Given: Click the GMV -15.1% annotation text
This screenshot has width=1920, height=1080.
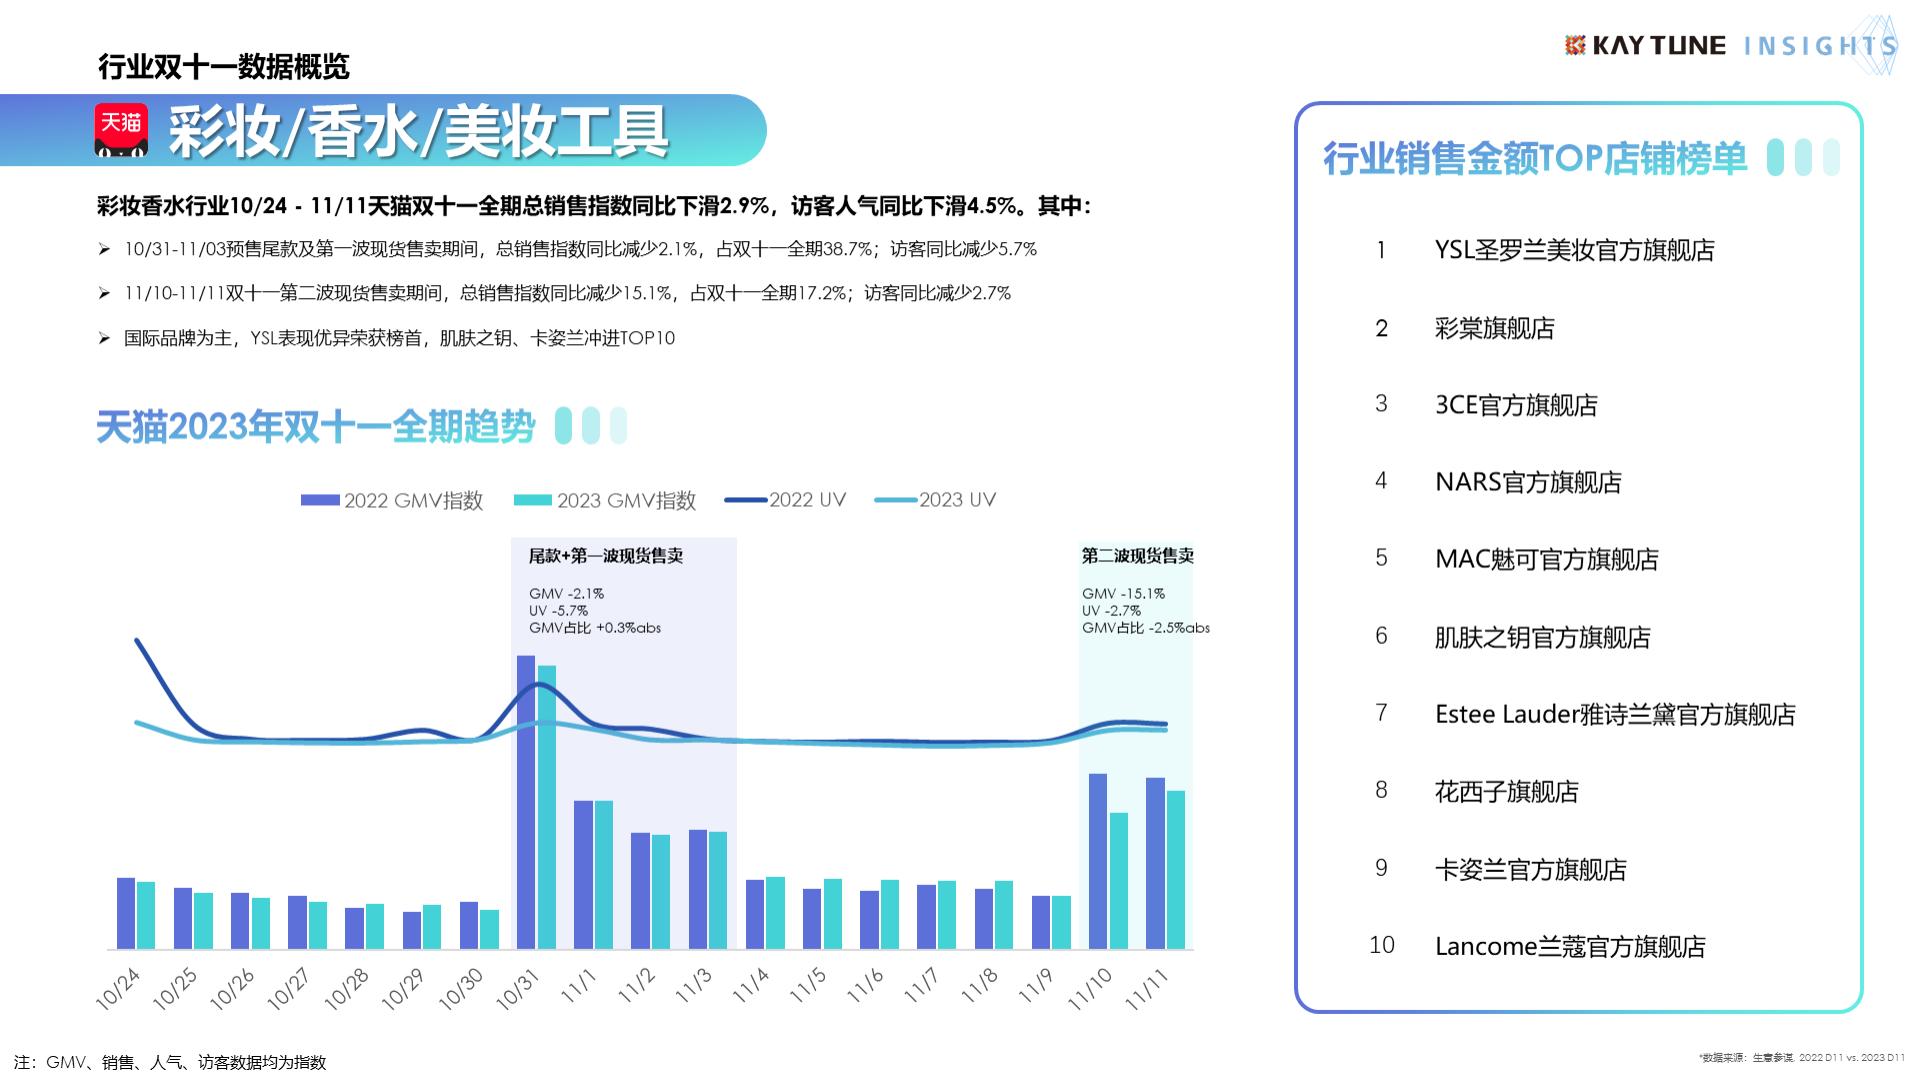Looking at the screenshot, I should pyautogui.click(x=1123, y=594).
